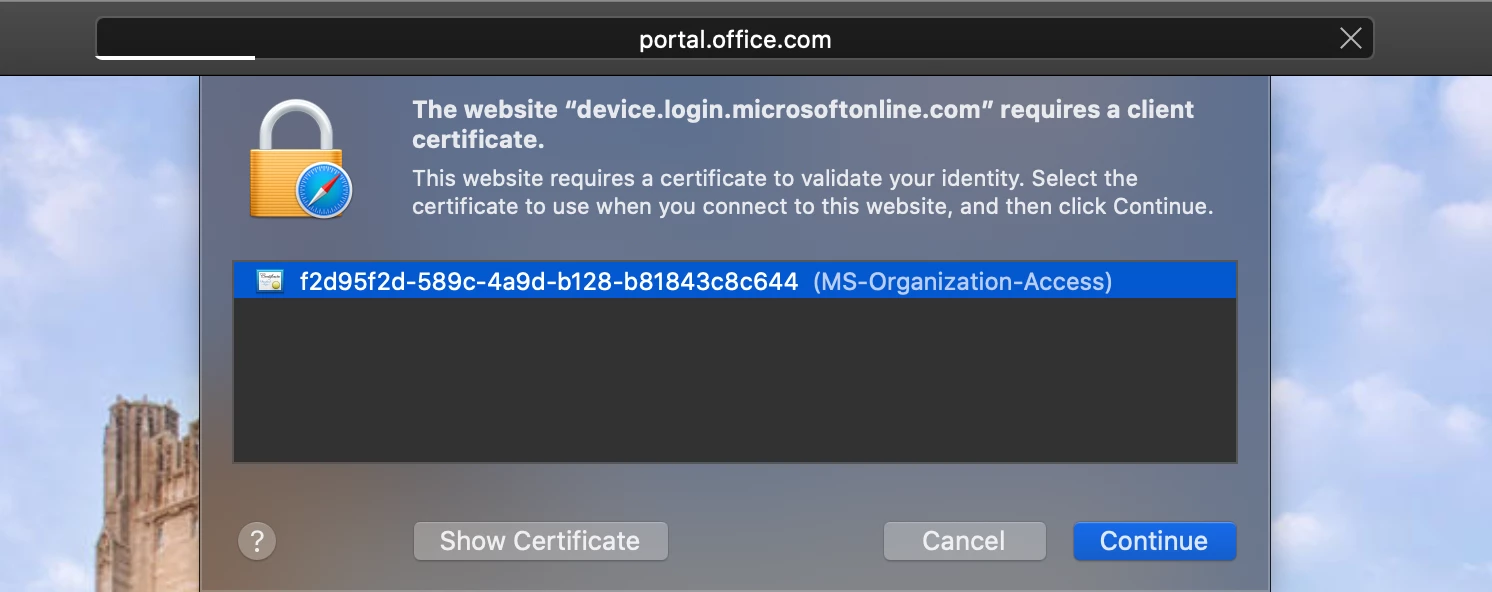
Task: Stop loading with the address bar X
Action: [x=1350, y=39]
